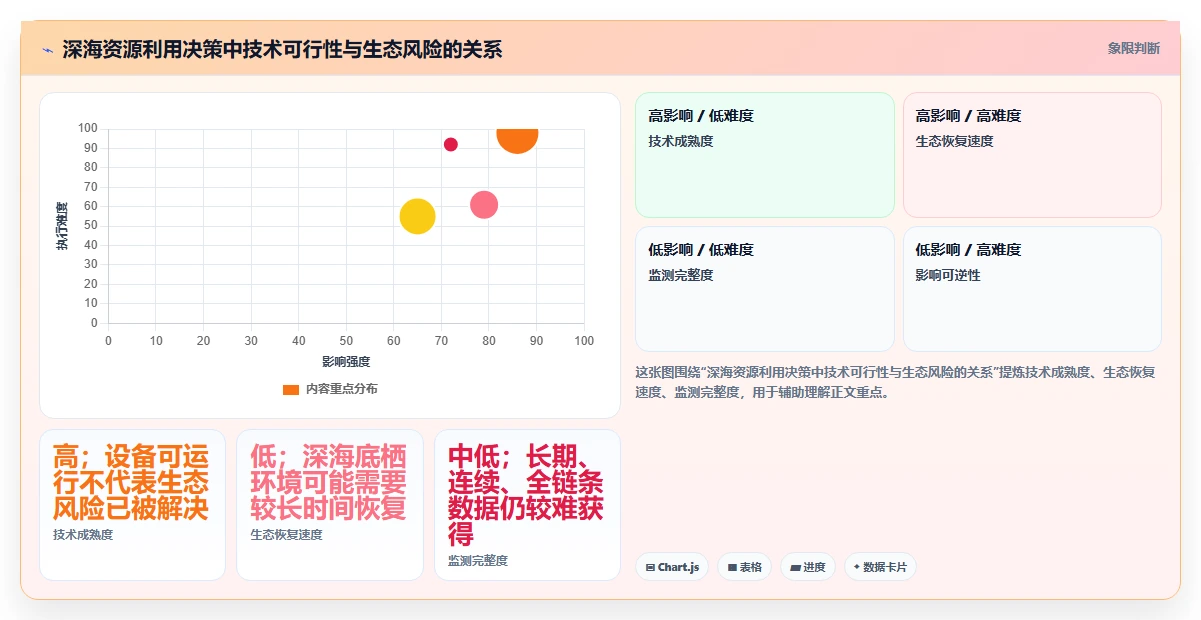The image size is (1201, 620).
Task: Click the 执行难度 y-axis title
Action: click(62, 226)
